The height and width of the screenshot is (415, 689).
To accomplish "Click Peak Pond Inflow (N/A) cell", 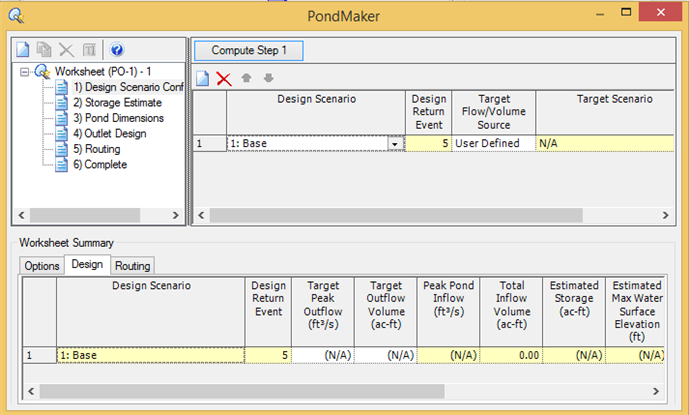I will pos(448,355).
